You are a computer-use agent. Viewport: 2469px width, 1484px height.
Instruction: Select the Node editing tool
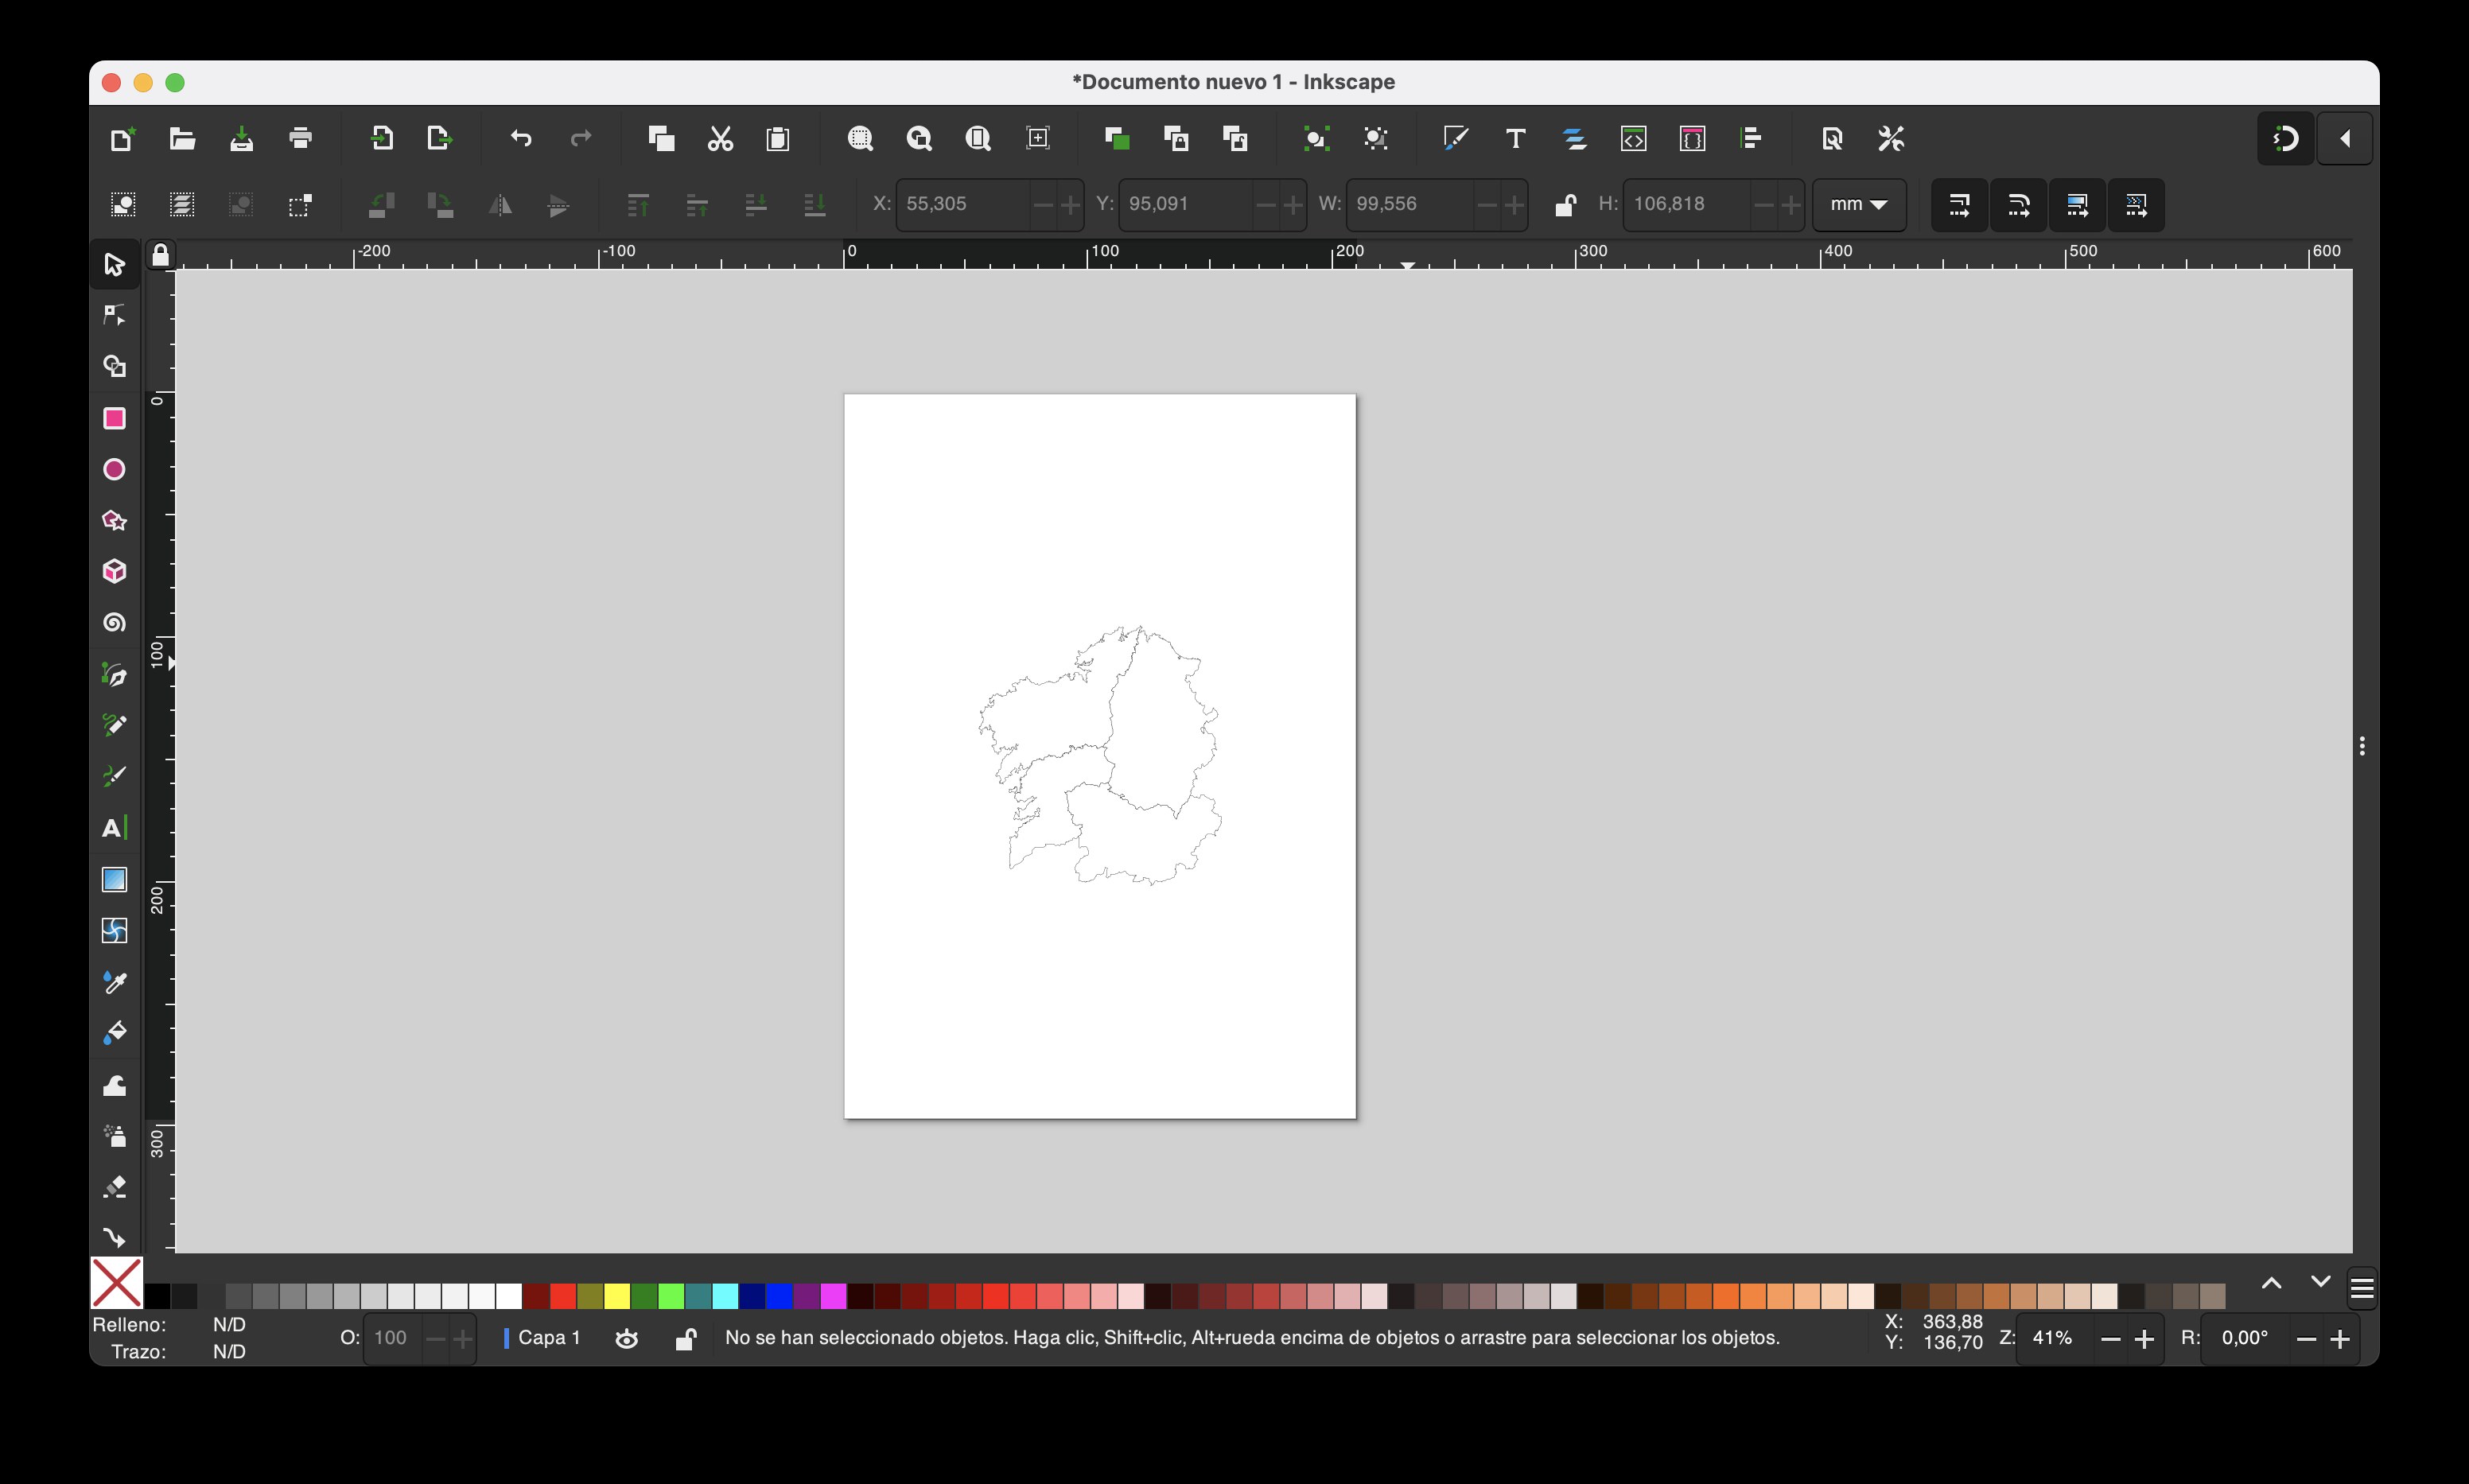114,315
